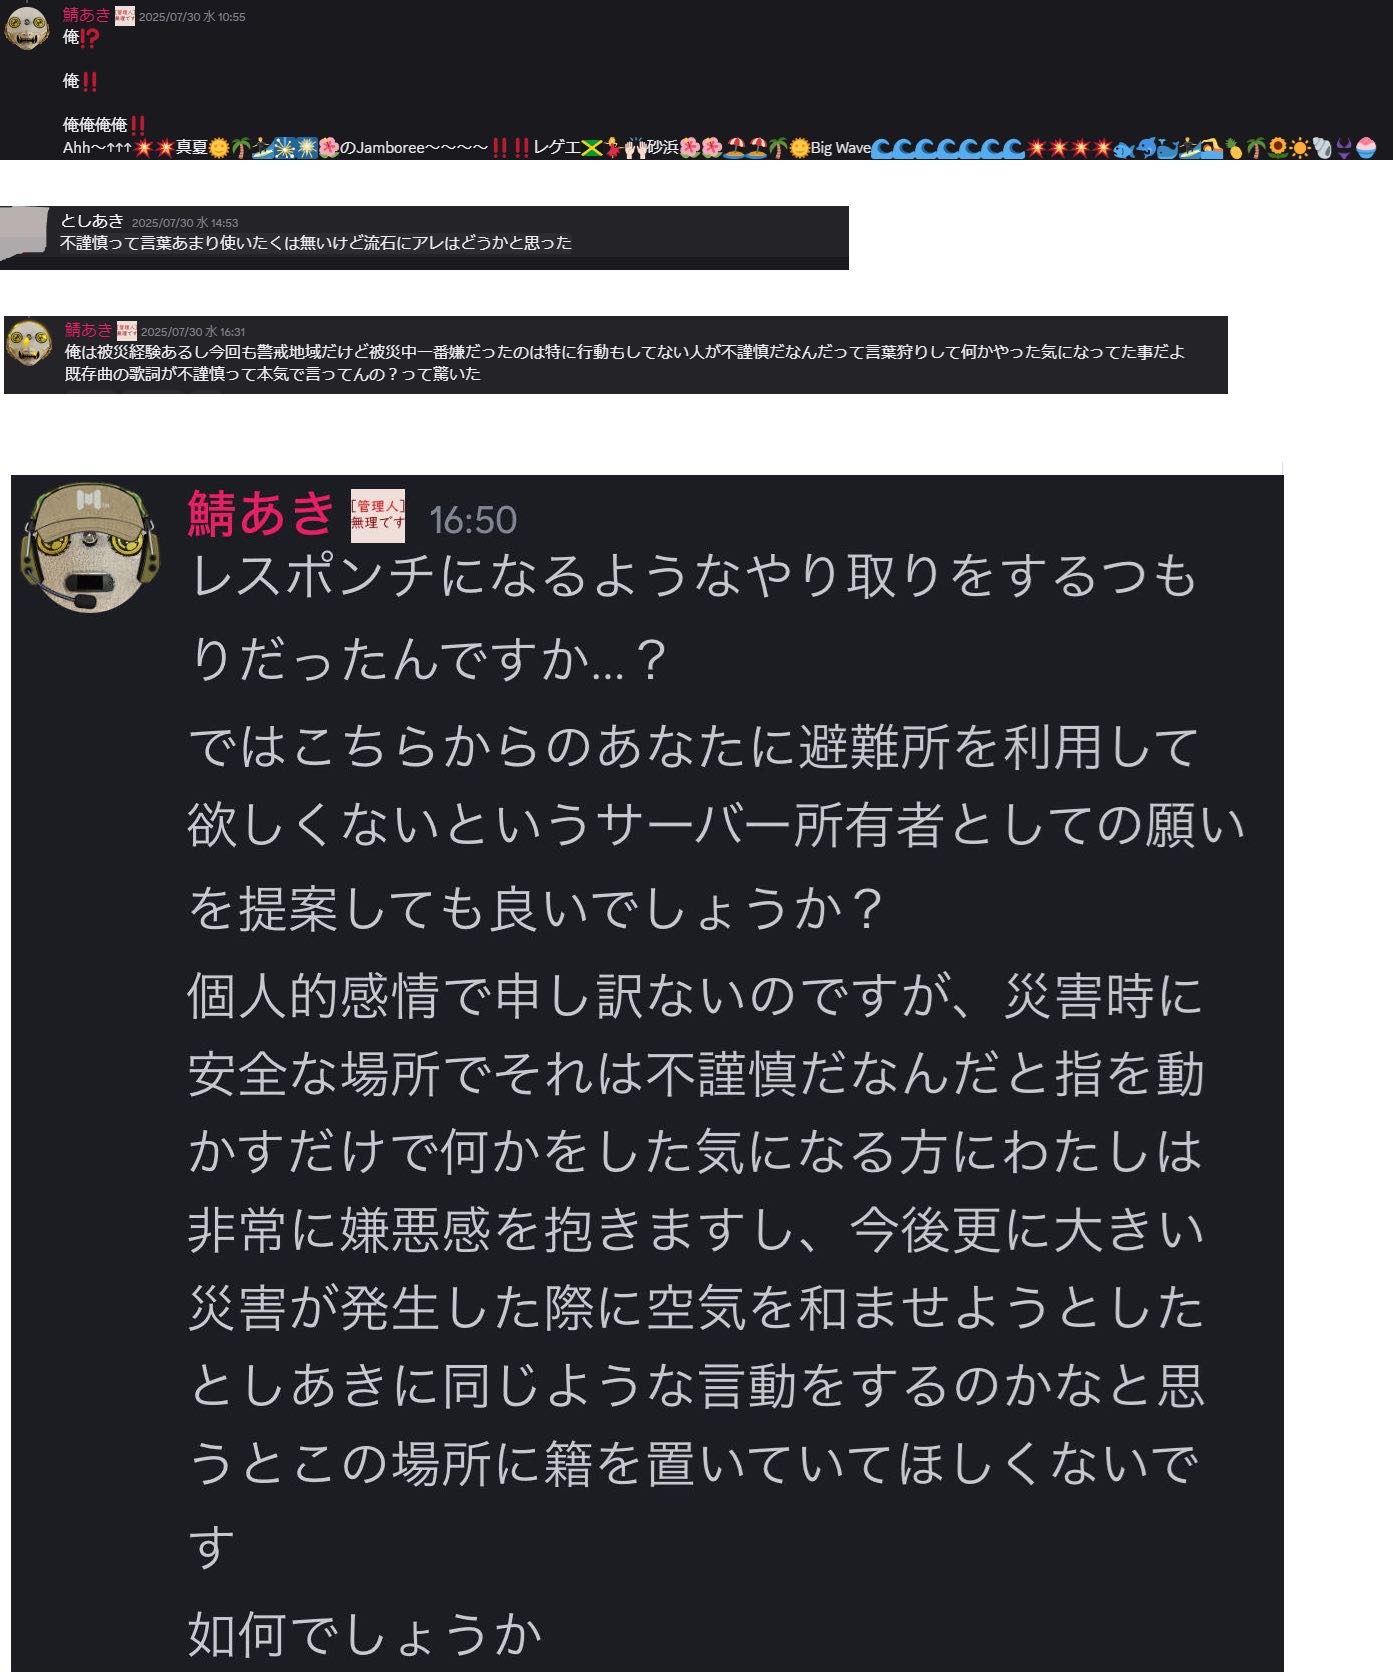The width and height of the screenshot is (1396, 1676).
Task: Click the role badge on the 16:31 message
Action: pos(127,330)
